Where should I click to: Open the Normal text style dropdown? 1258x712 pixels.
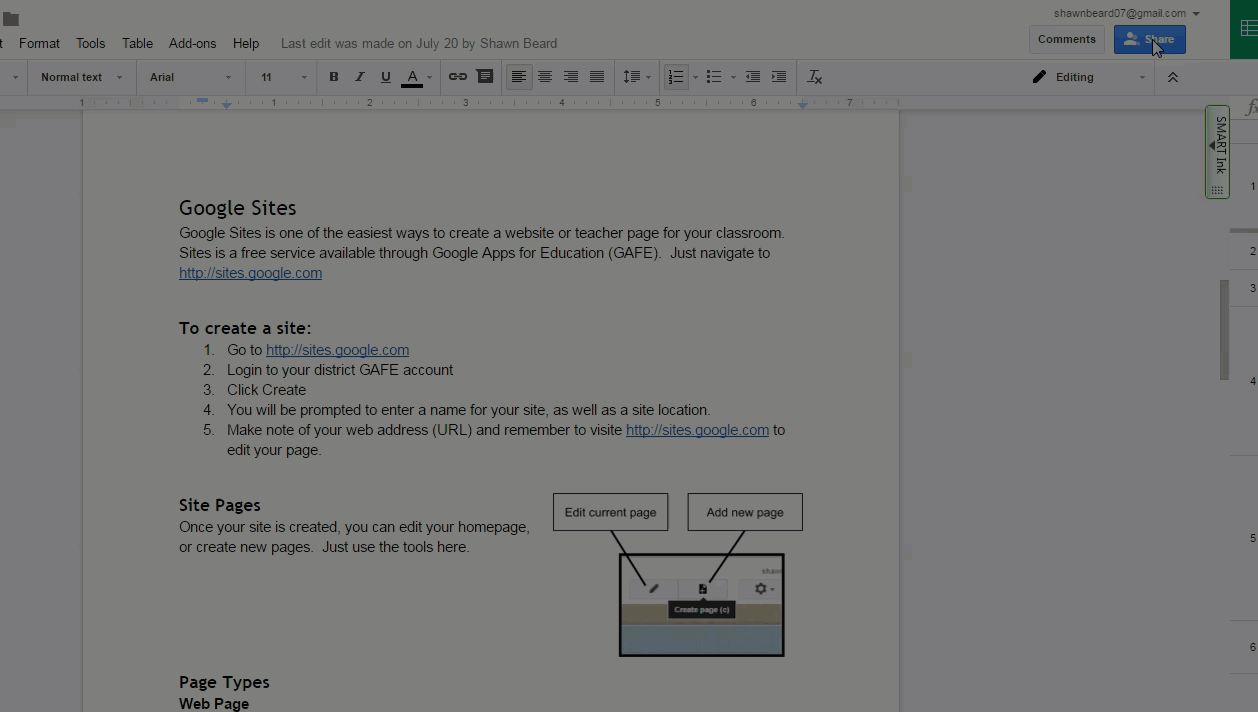[81, 77]
